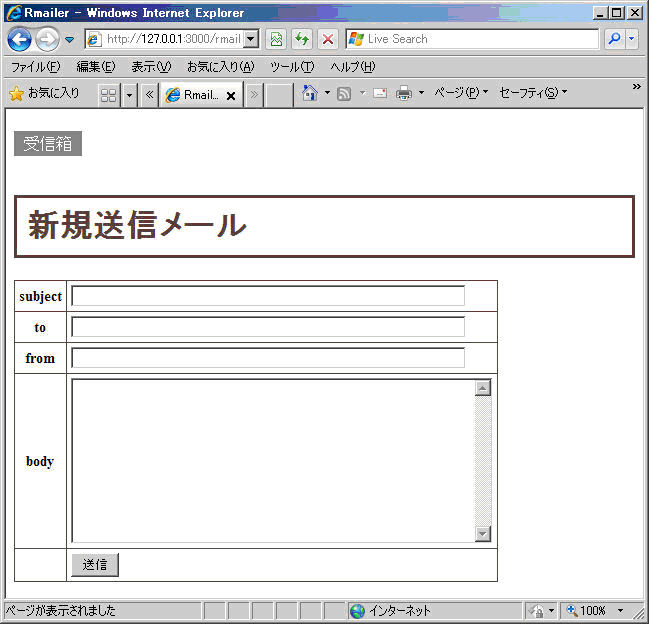
Task: Click the 新規送信メール heading
Action: pyautogui.click(x=137, y=226)
